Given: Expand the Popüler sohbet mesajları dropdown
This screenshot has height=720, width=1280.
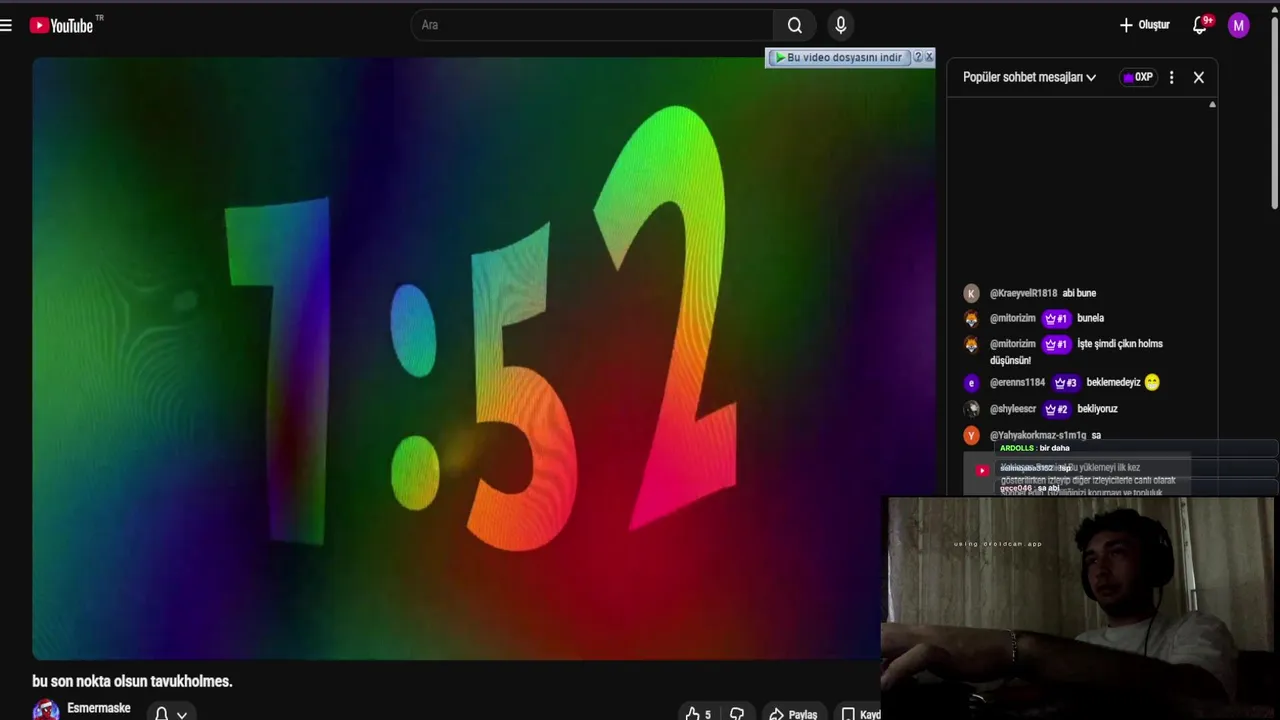Looking at the screenshot, I should [x=1029, y=77].
